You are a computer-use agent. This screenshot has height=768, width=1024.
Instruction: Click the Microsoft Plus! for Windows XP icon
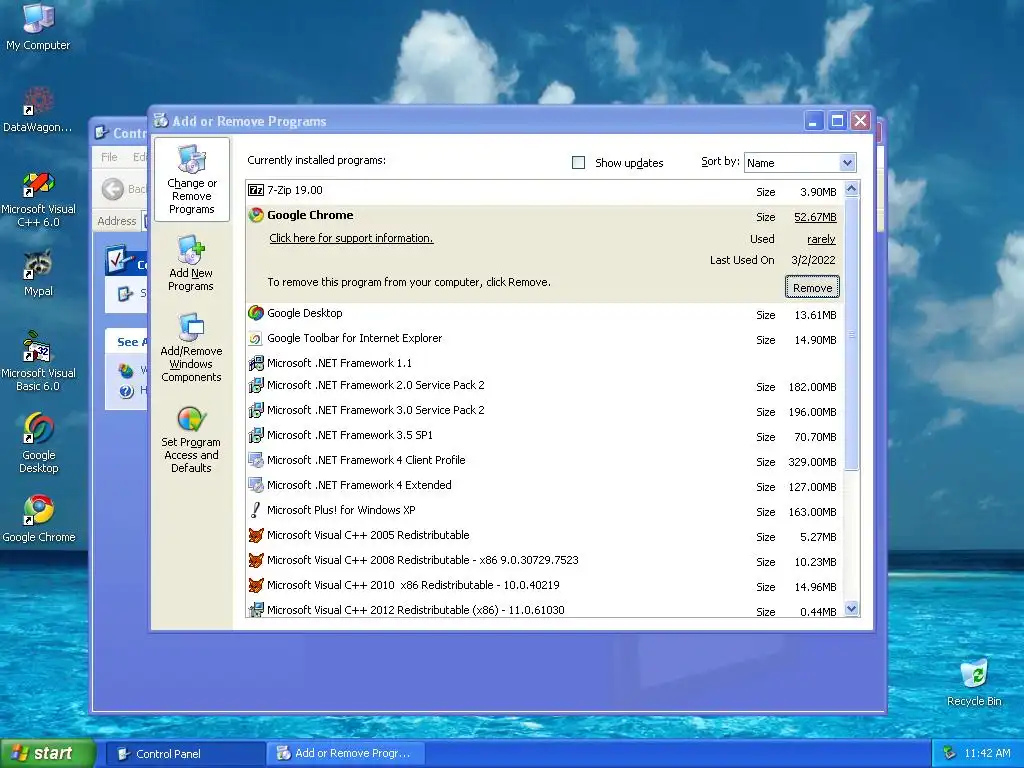point(256,510)
